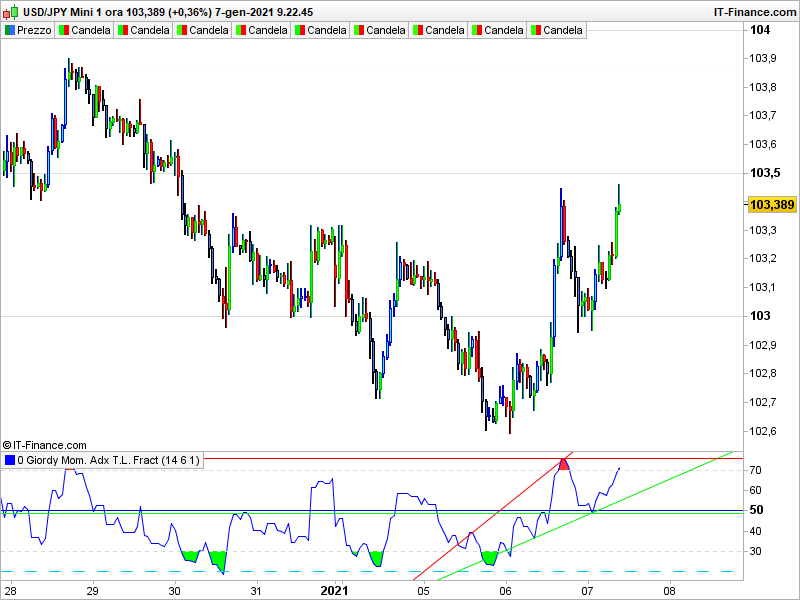This screenshot has width=800, height=600.
Task: Click the 103,7 price axis label
Action: pyautogui.click(x=763, y=115)
